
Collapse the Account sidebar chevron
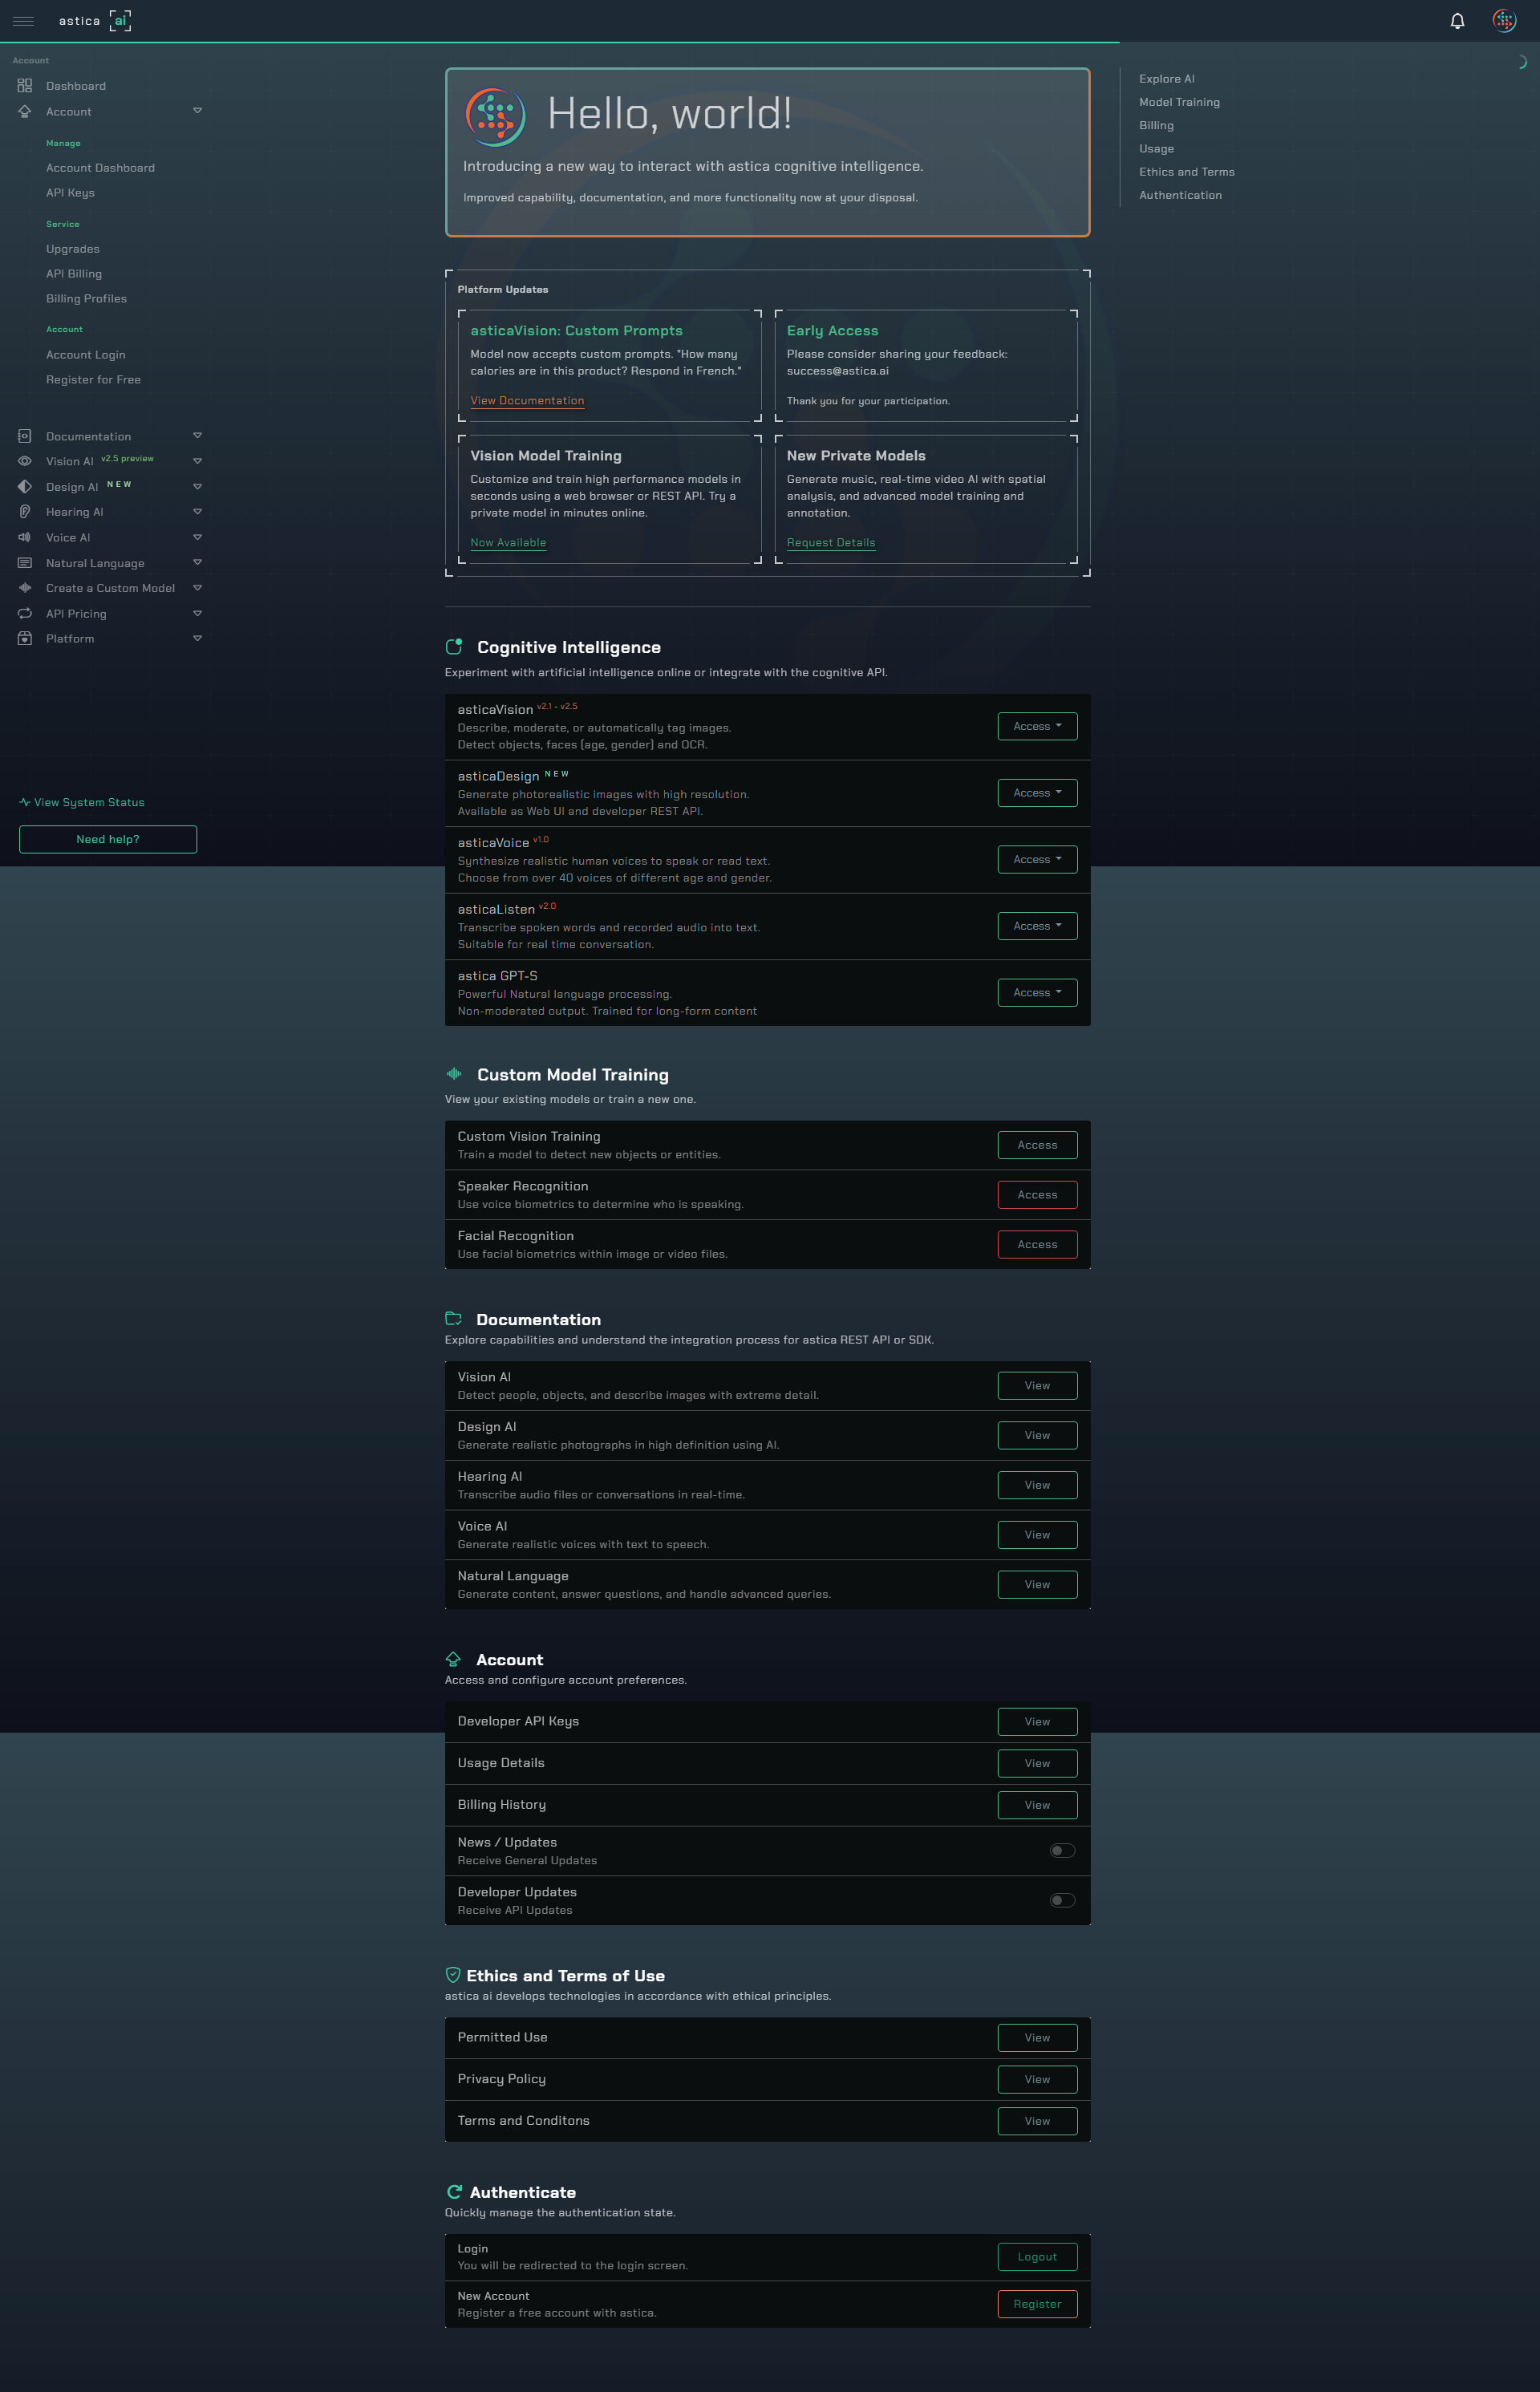(x=197, y=111)
